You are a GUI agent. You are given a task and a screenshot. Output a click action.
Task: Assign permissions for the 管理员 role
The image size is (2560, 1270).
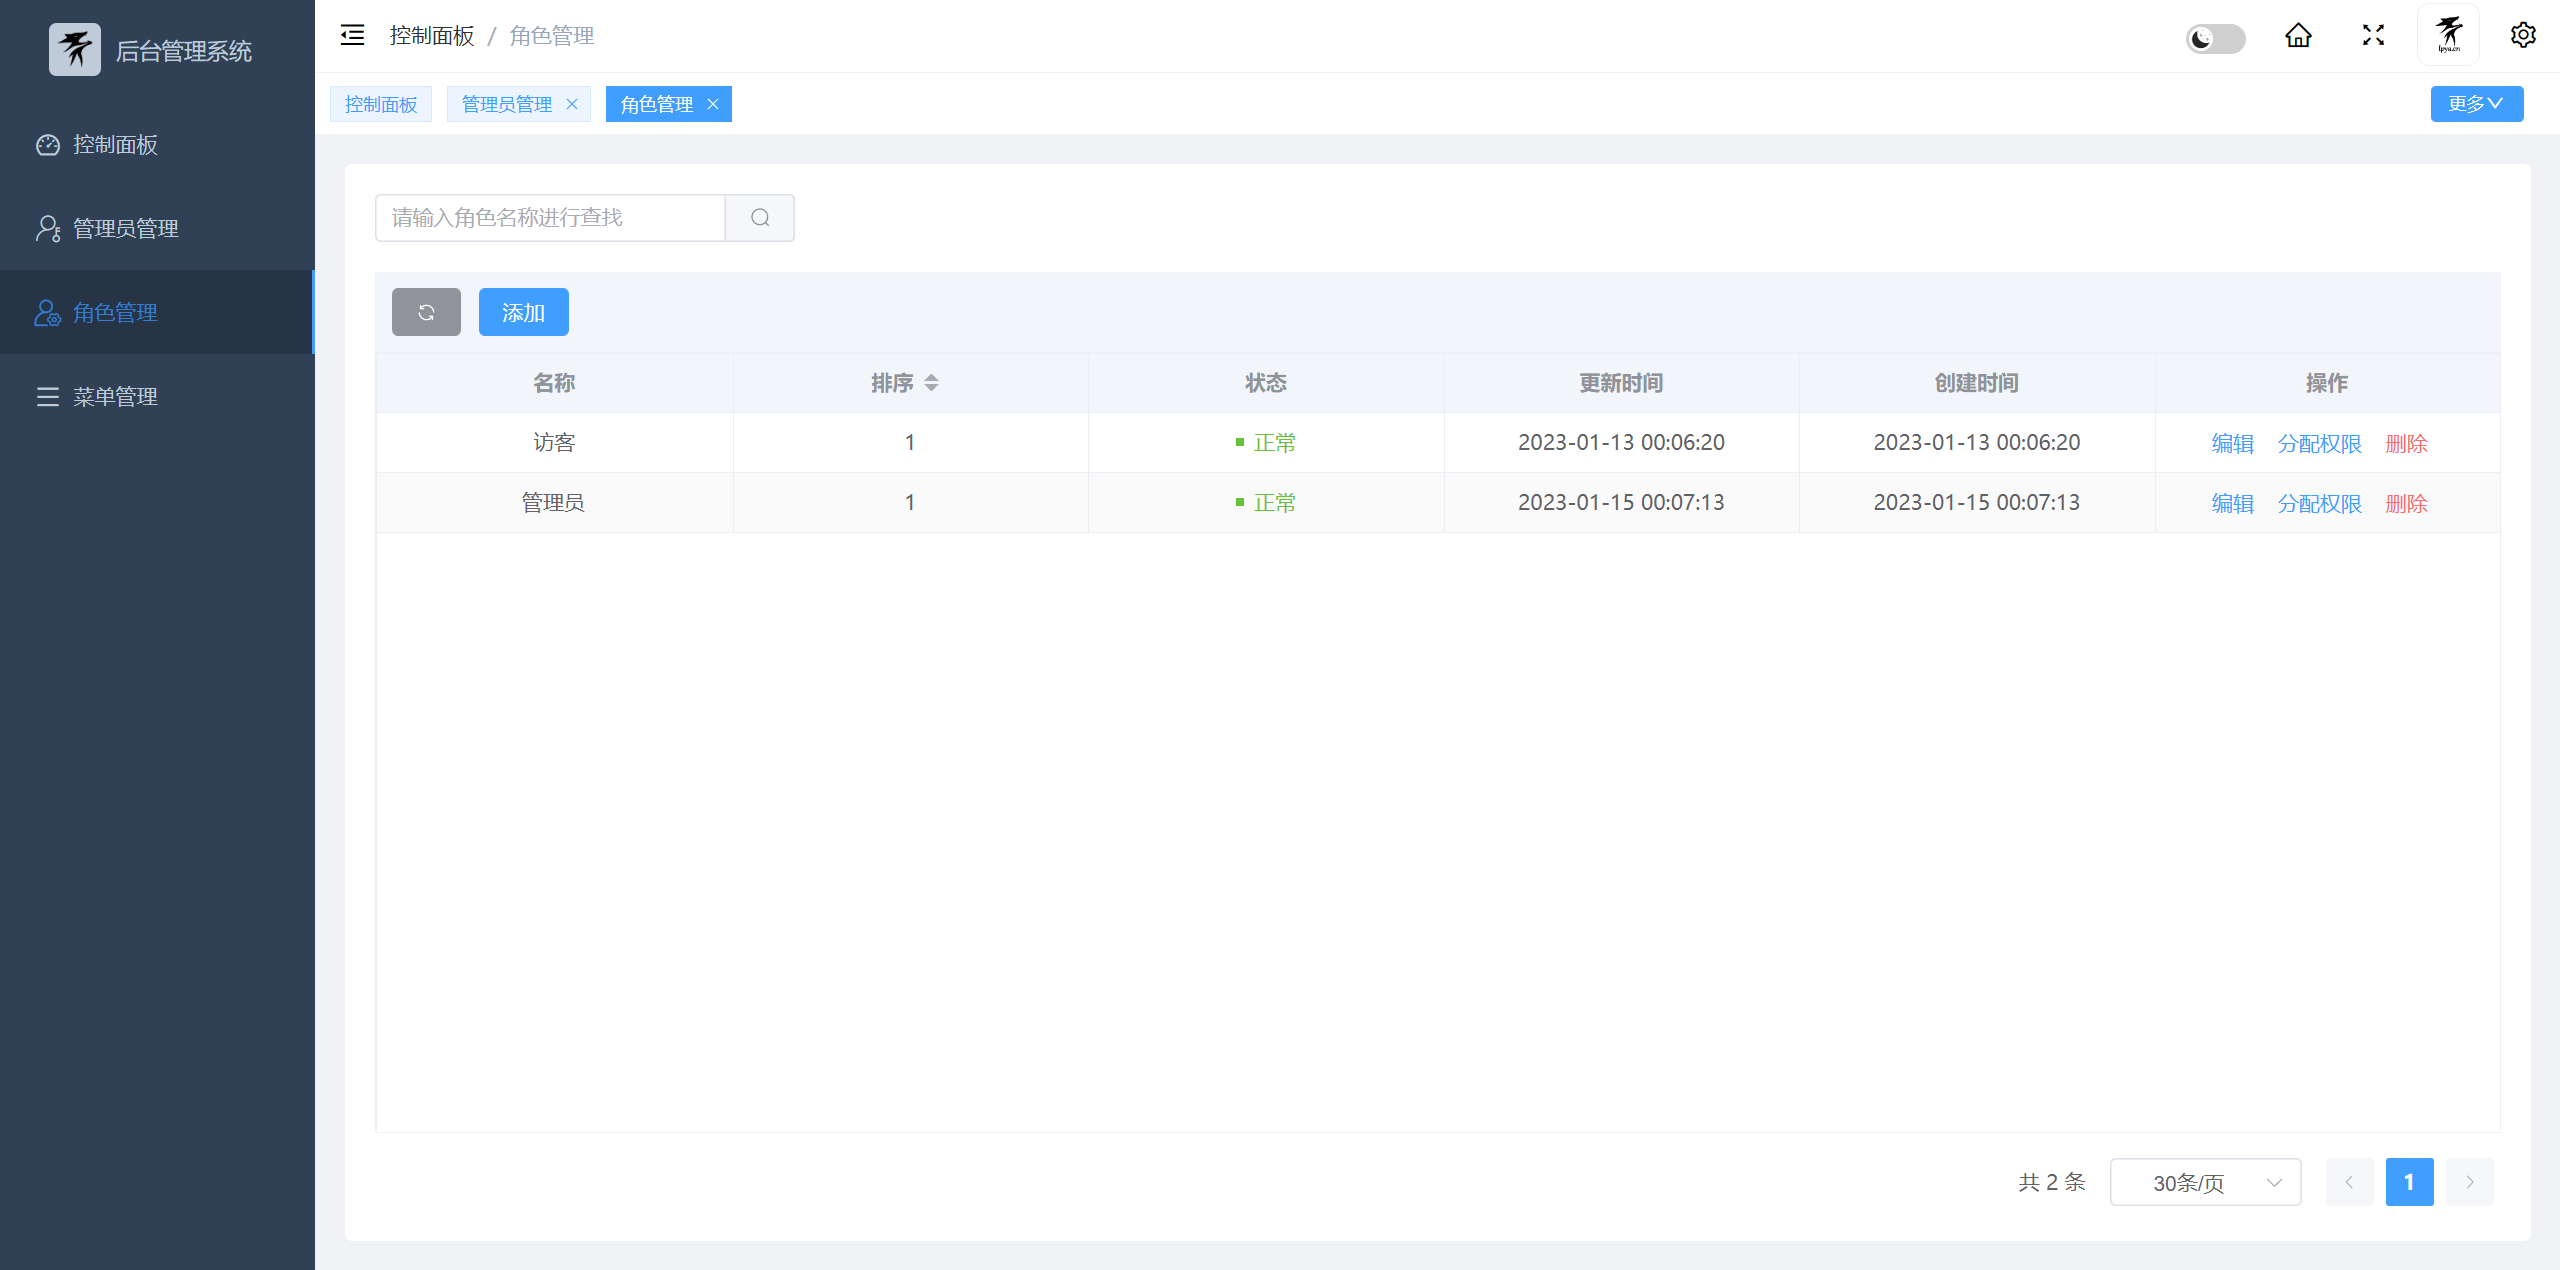(x=2320, y=503)
